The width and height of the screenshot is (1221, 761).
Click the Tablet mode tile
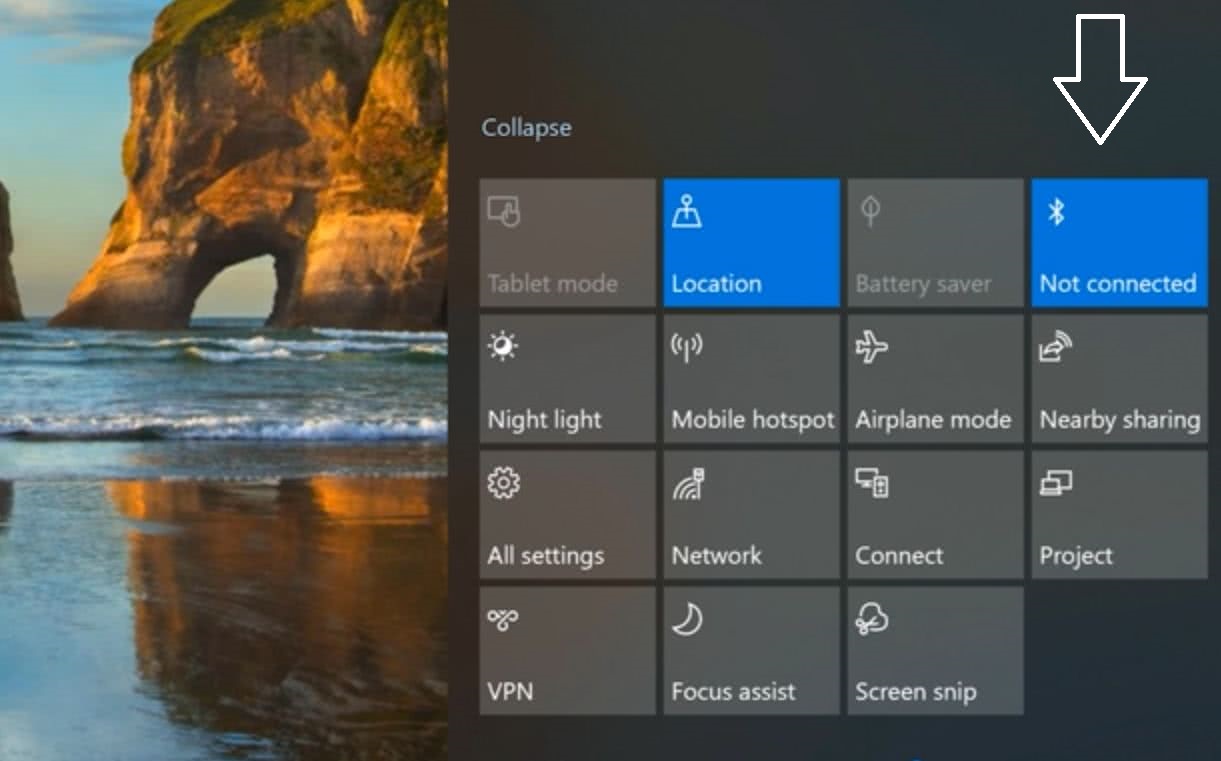click(x=567, y=243)
